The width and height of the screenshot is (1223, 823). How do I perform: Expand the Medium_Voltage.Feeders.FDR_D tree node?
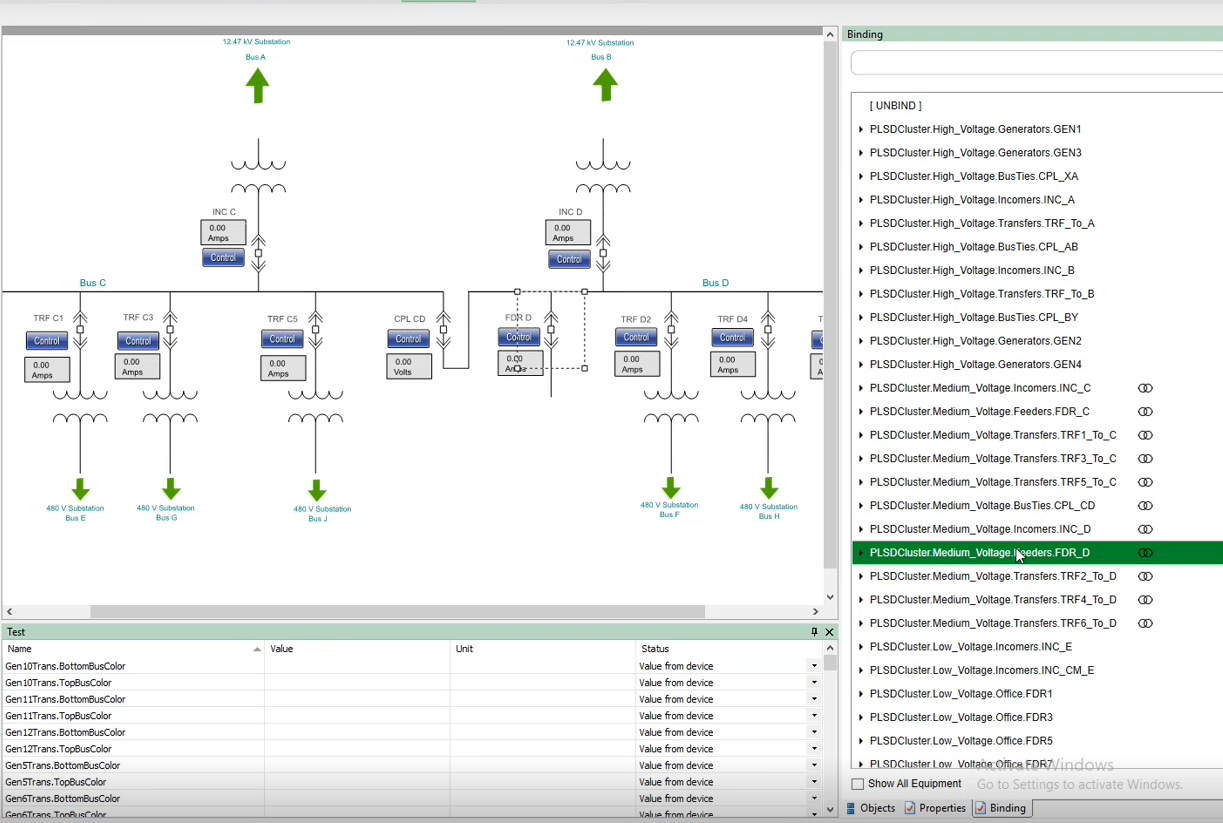[861, 553]
